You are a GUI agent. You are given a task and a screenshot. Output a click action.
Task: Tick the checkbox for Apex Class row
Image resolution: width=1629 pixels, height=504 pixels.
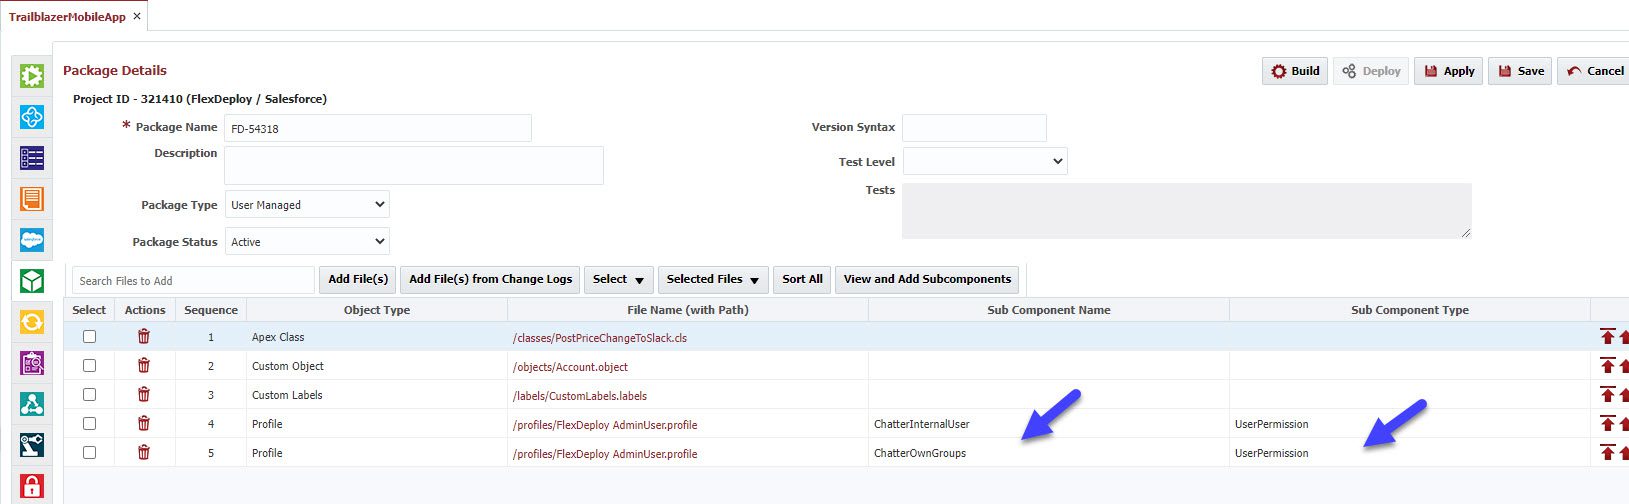click(89, 337)
